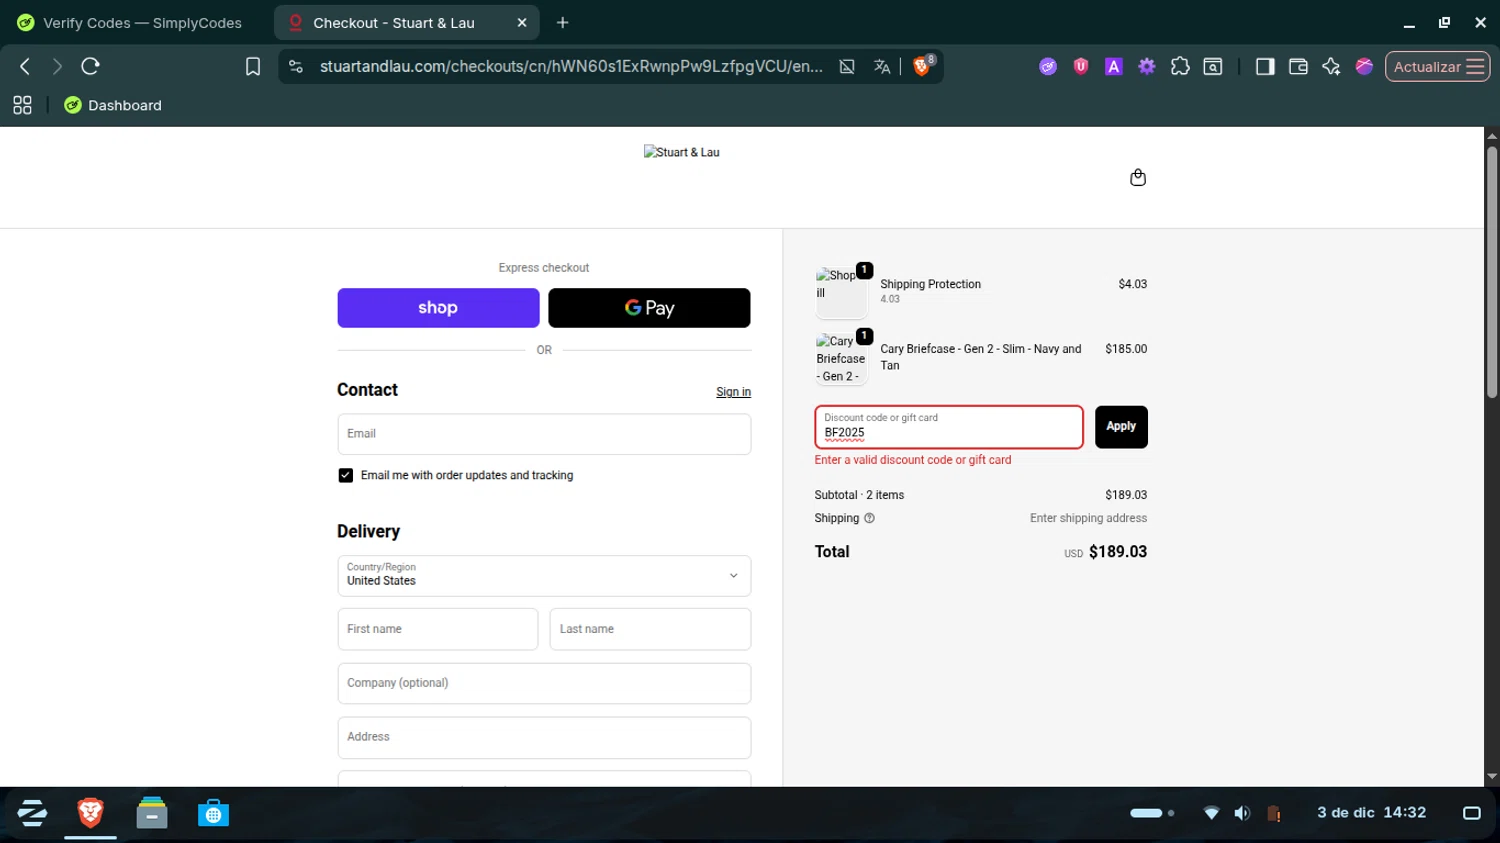Click the taskbar workspace switcher pill
Image resolution: width=1500 pixels, height=843 pixels.
click(x=1152, y=813)
